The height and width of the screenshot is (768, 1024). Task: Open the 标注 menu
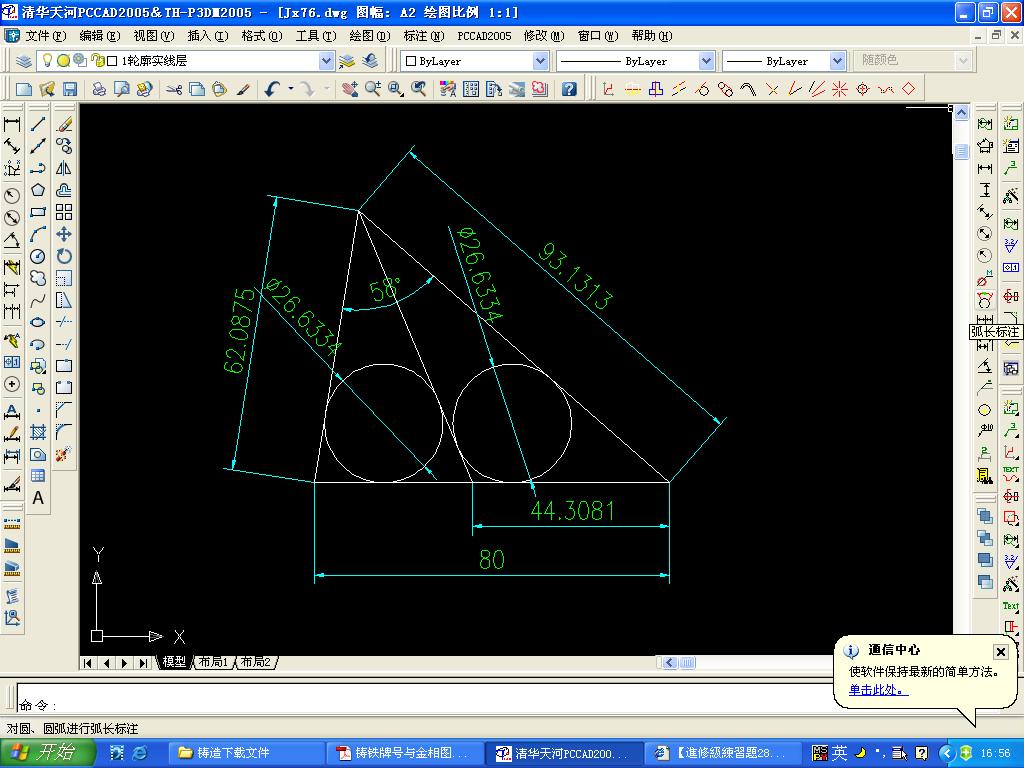(423, 35)
